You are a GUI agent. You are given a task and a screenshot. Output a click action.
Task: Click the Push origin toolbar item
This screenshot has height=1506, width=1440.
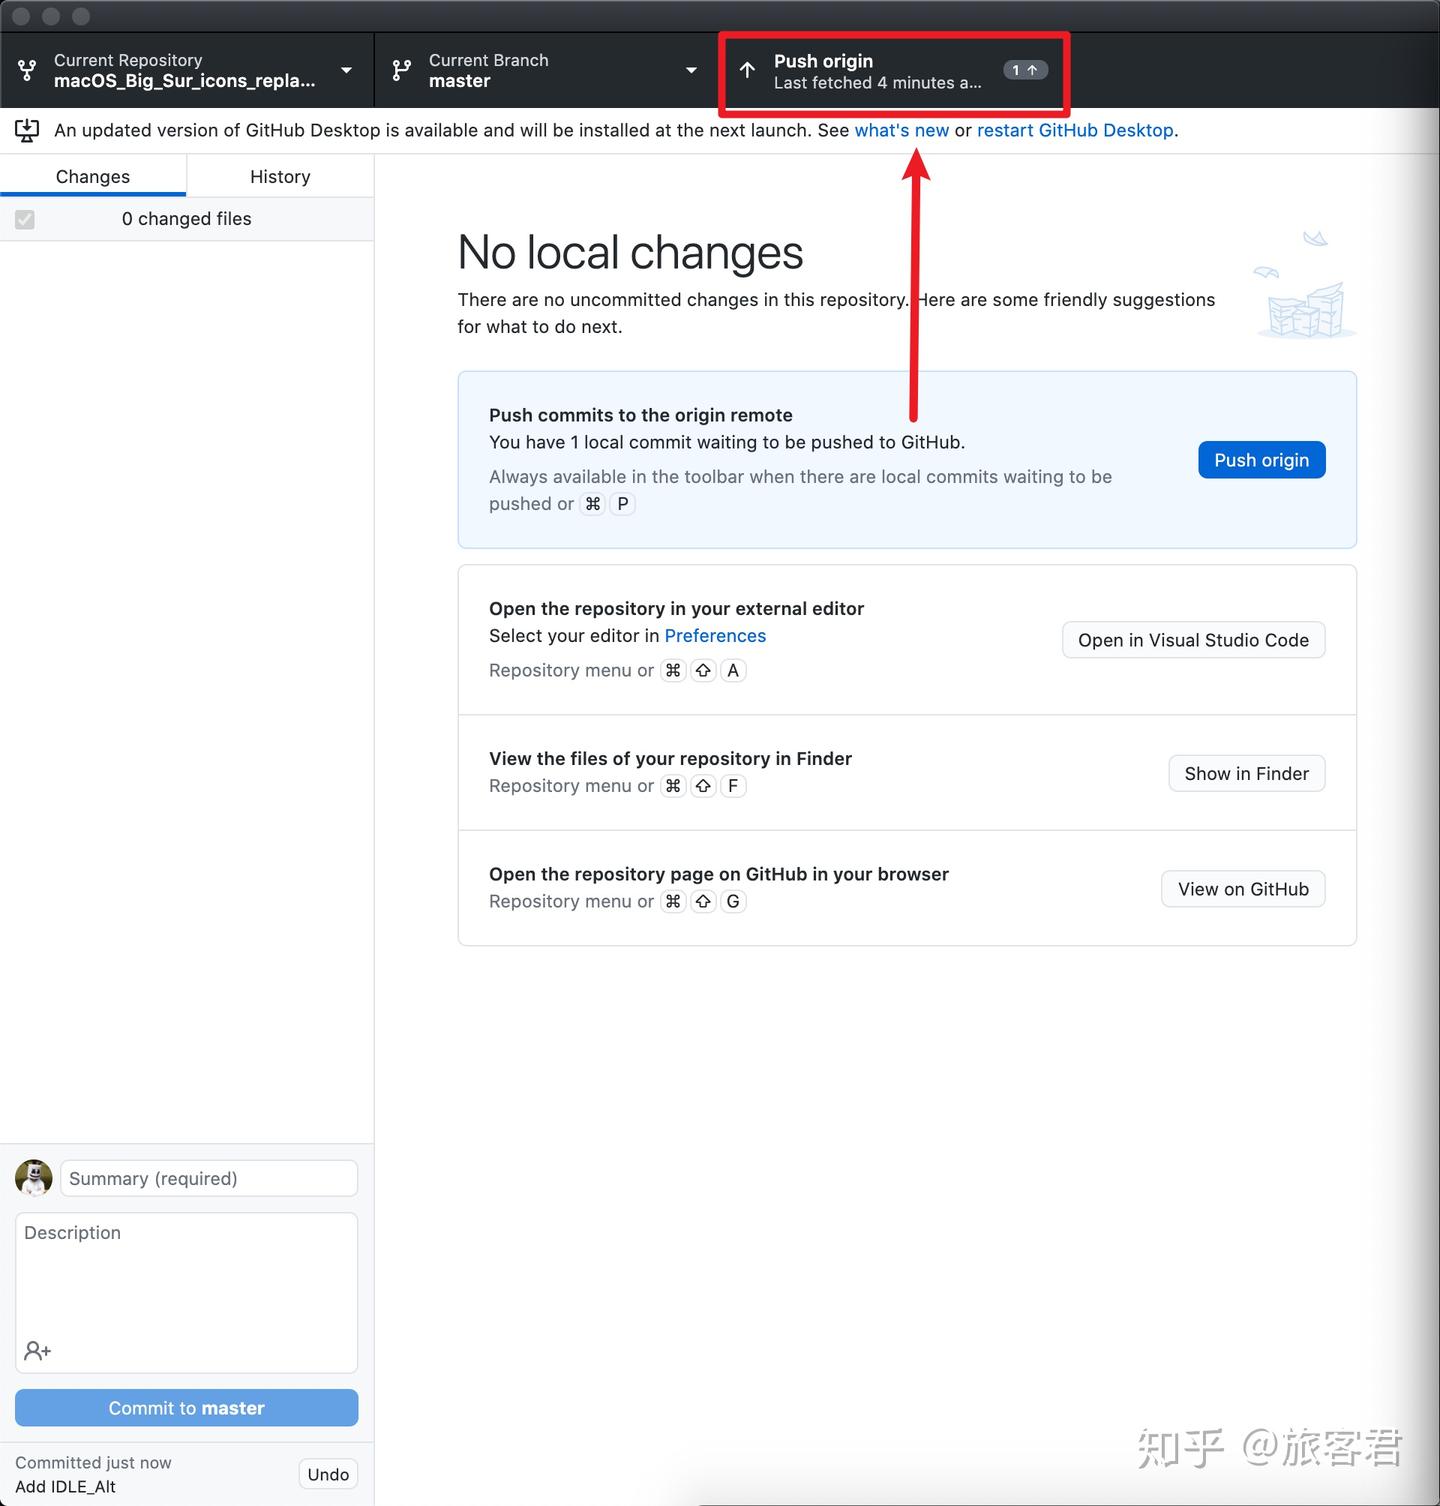(x=895, y=71)
